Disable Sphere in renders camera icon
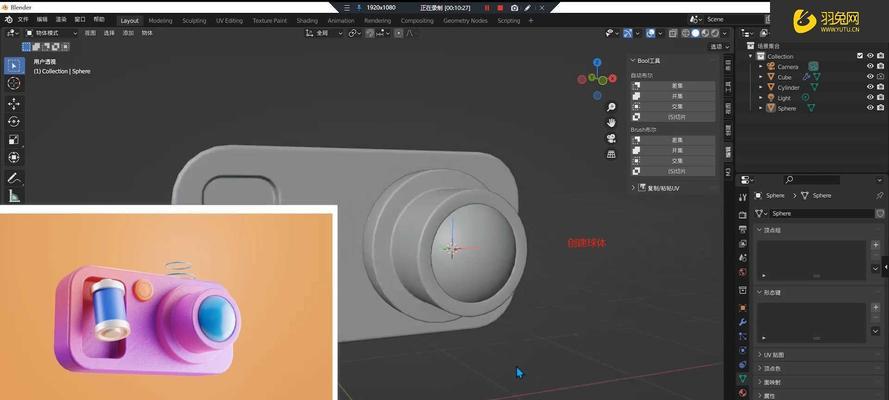889x400 pixels. click(x=880, y=108)
